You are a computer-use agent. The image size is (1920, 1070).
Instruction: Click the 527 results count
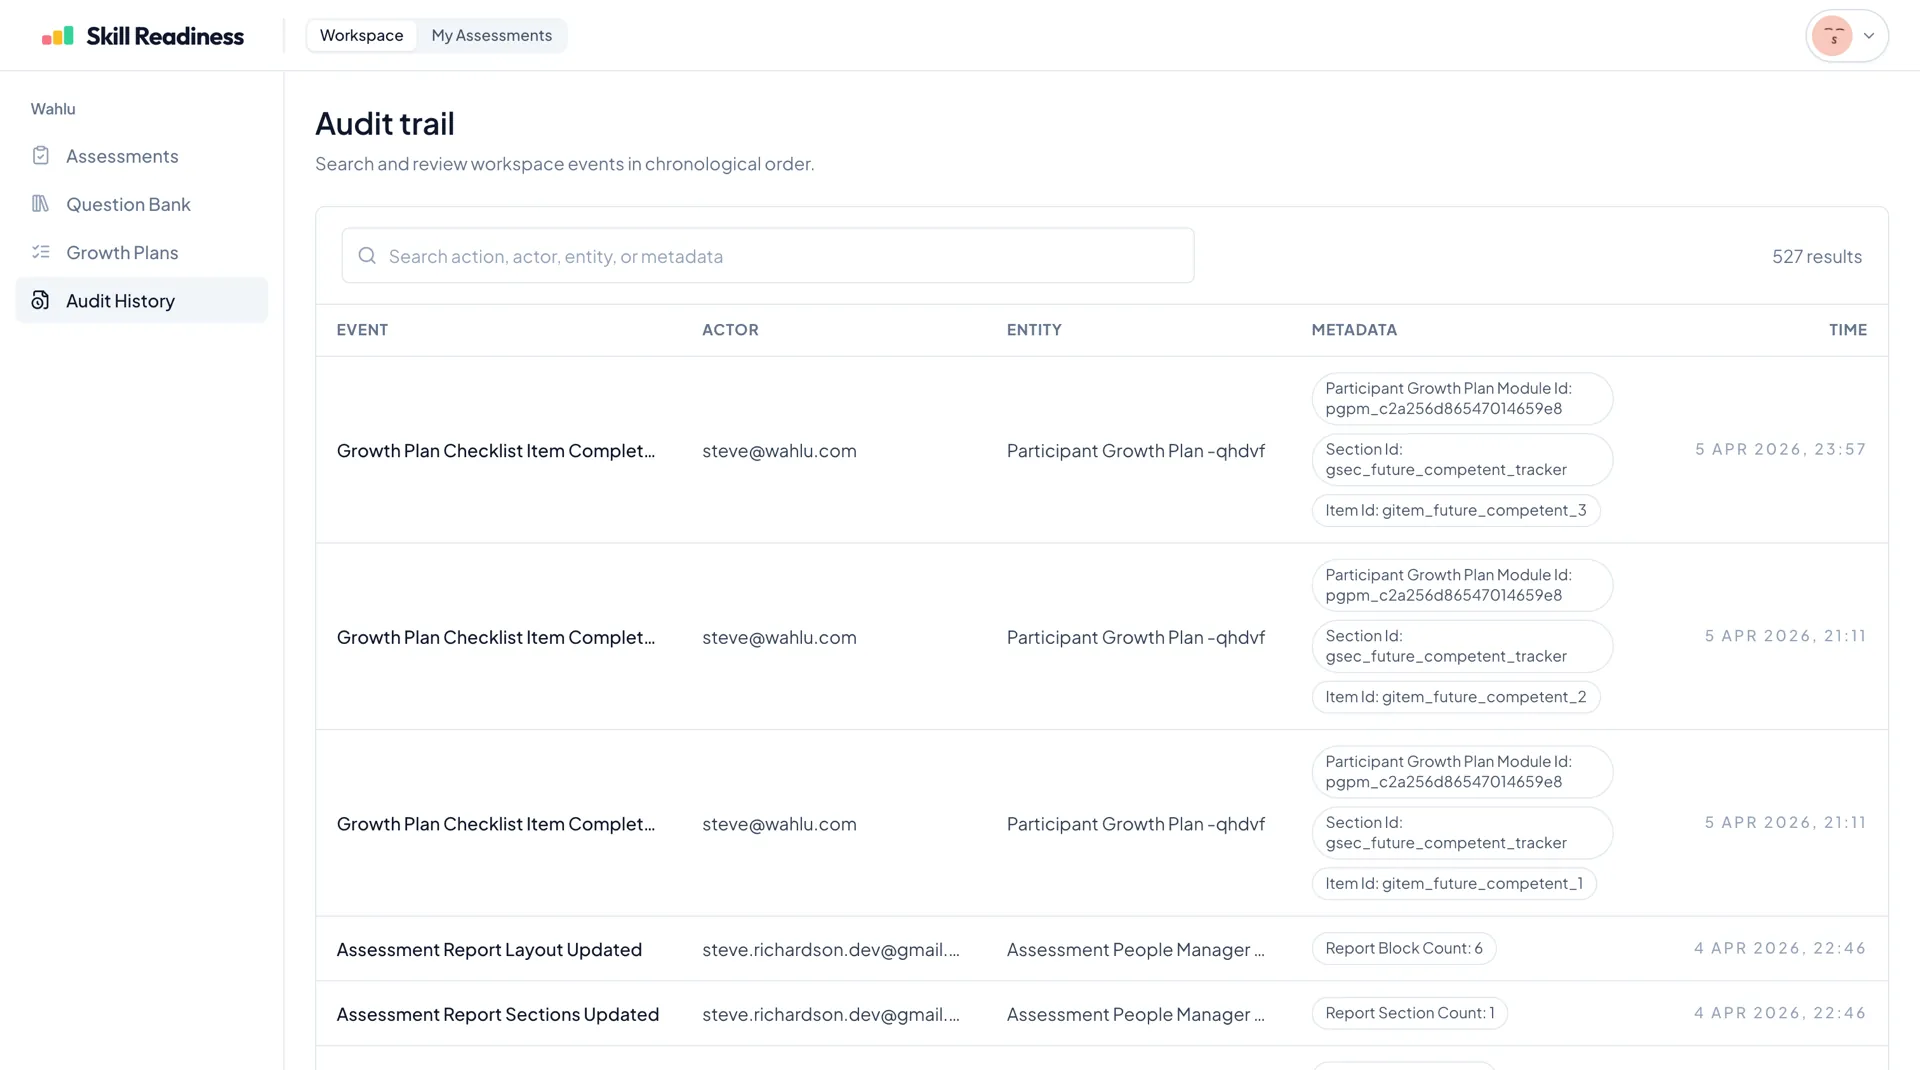point(1817,256)
